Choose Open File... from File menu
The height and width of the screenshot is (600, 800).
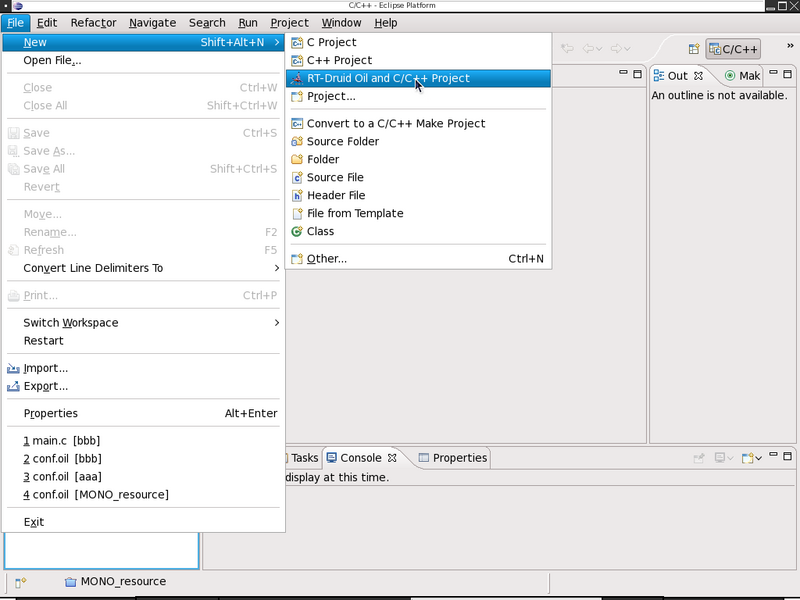[143, 60]
